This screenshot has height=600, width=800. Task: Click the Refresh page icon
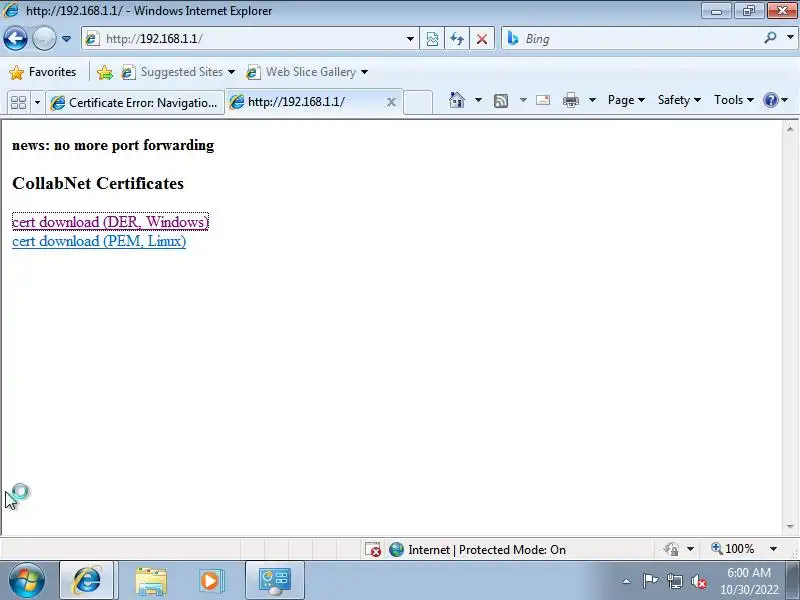(457, 39)
